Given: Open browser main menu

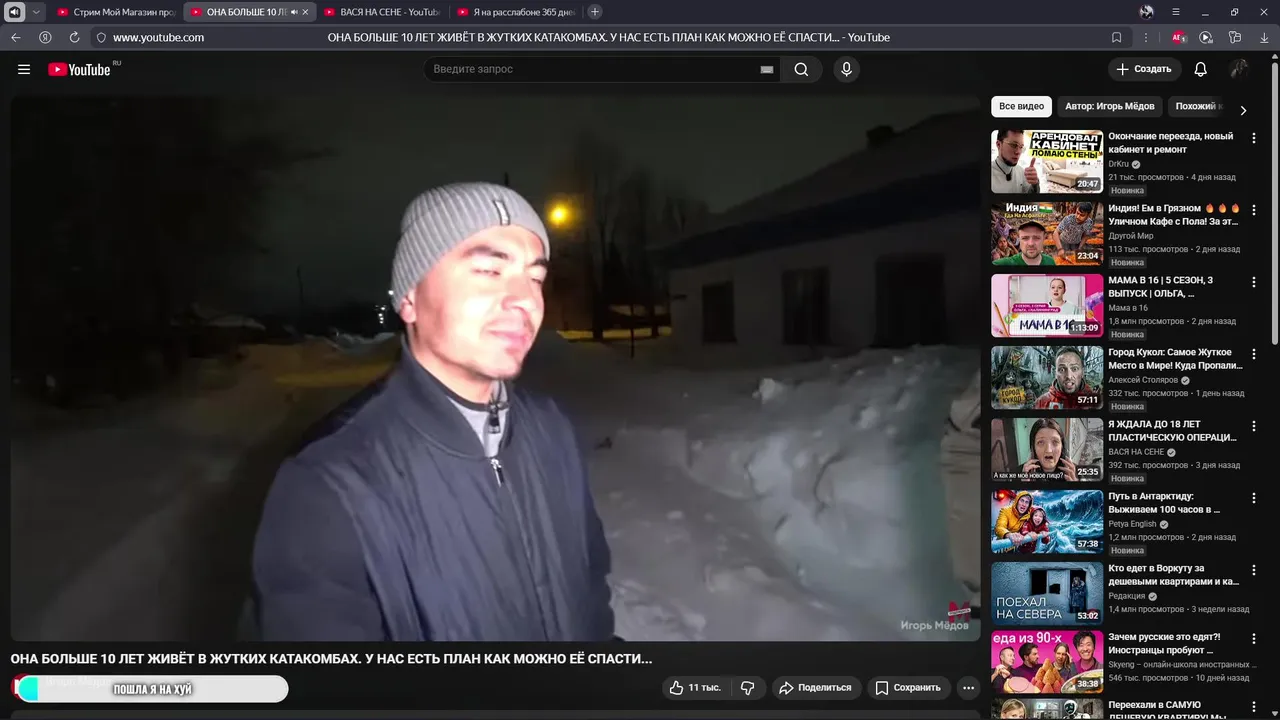Looking at the screenshot, I should [x=1176, y=12].
